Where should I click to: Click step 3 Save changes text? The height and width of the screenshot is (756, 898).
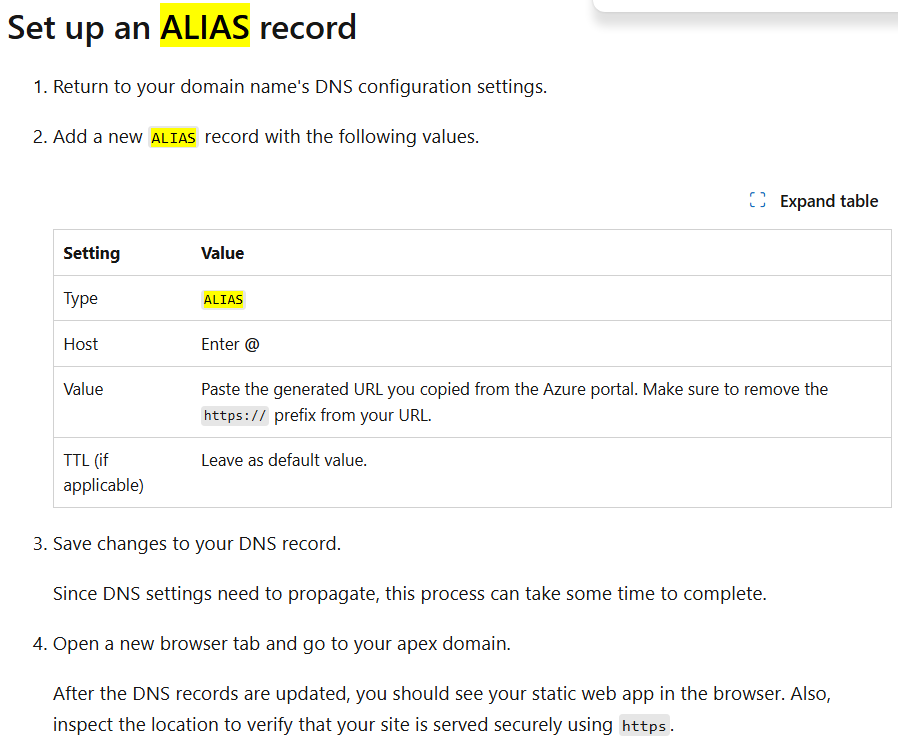pyautogui.click(x=196, y=544)
